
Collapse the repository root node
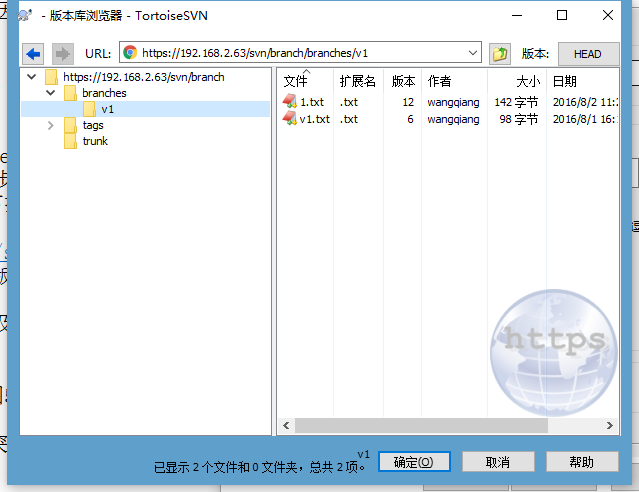(x=32, y=77)
